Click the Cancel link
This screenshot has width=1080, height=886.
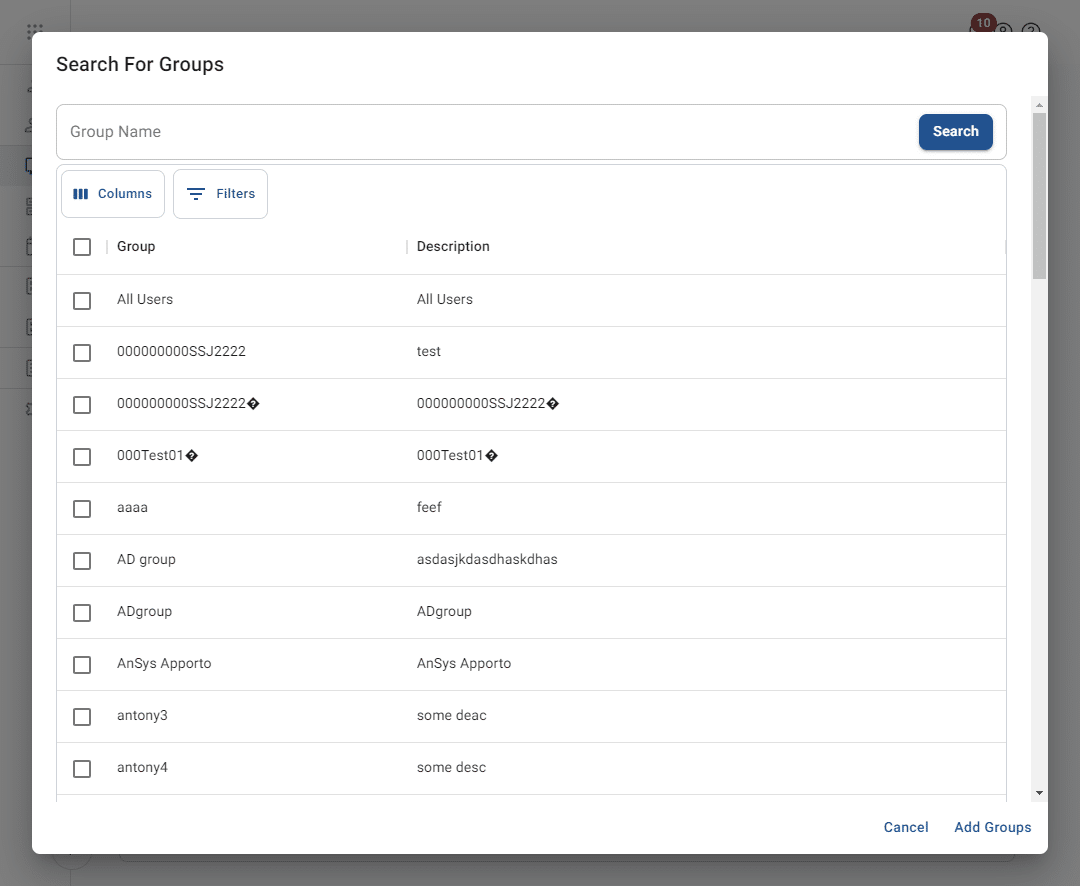tap(905, 827)
